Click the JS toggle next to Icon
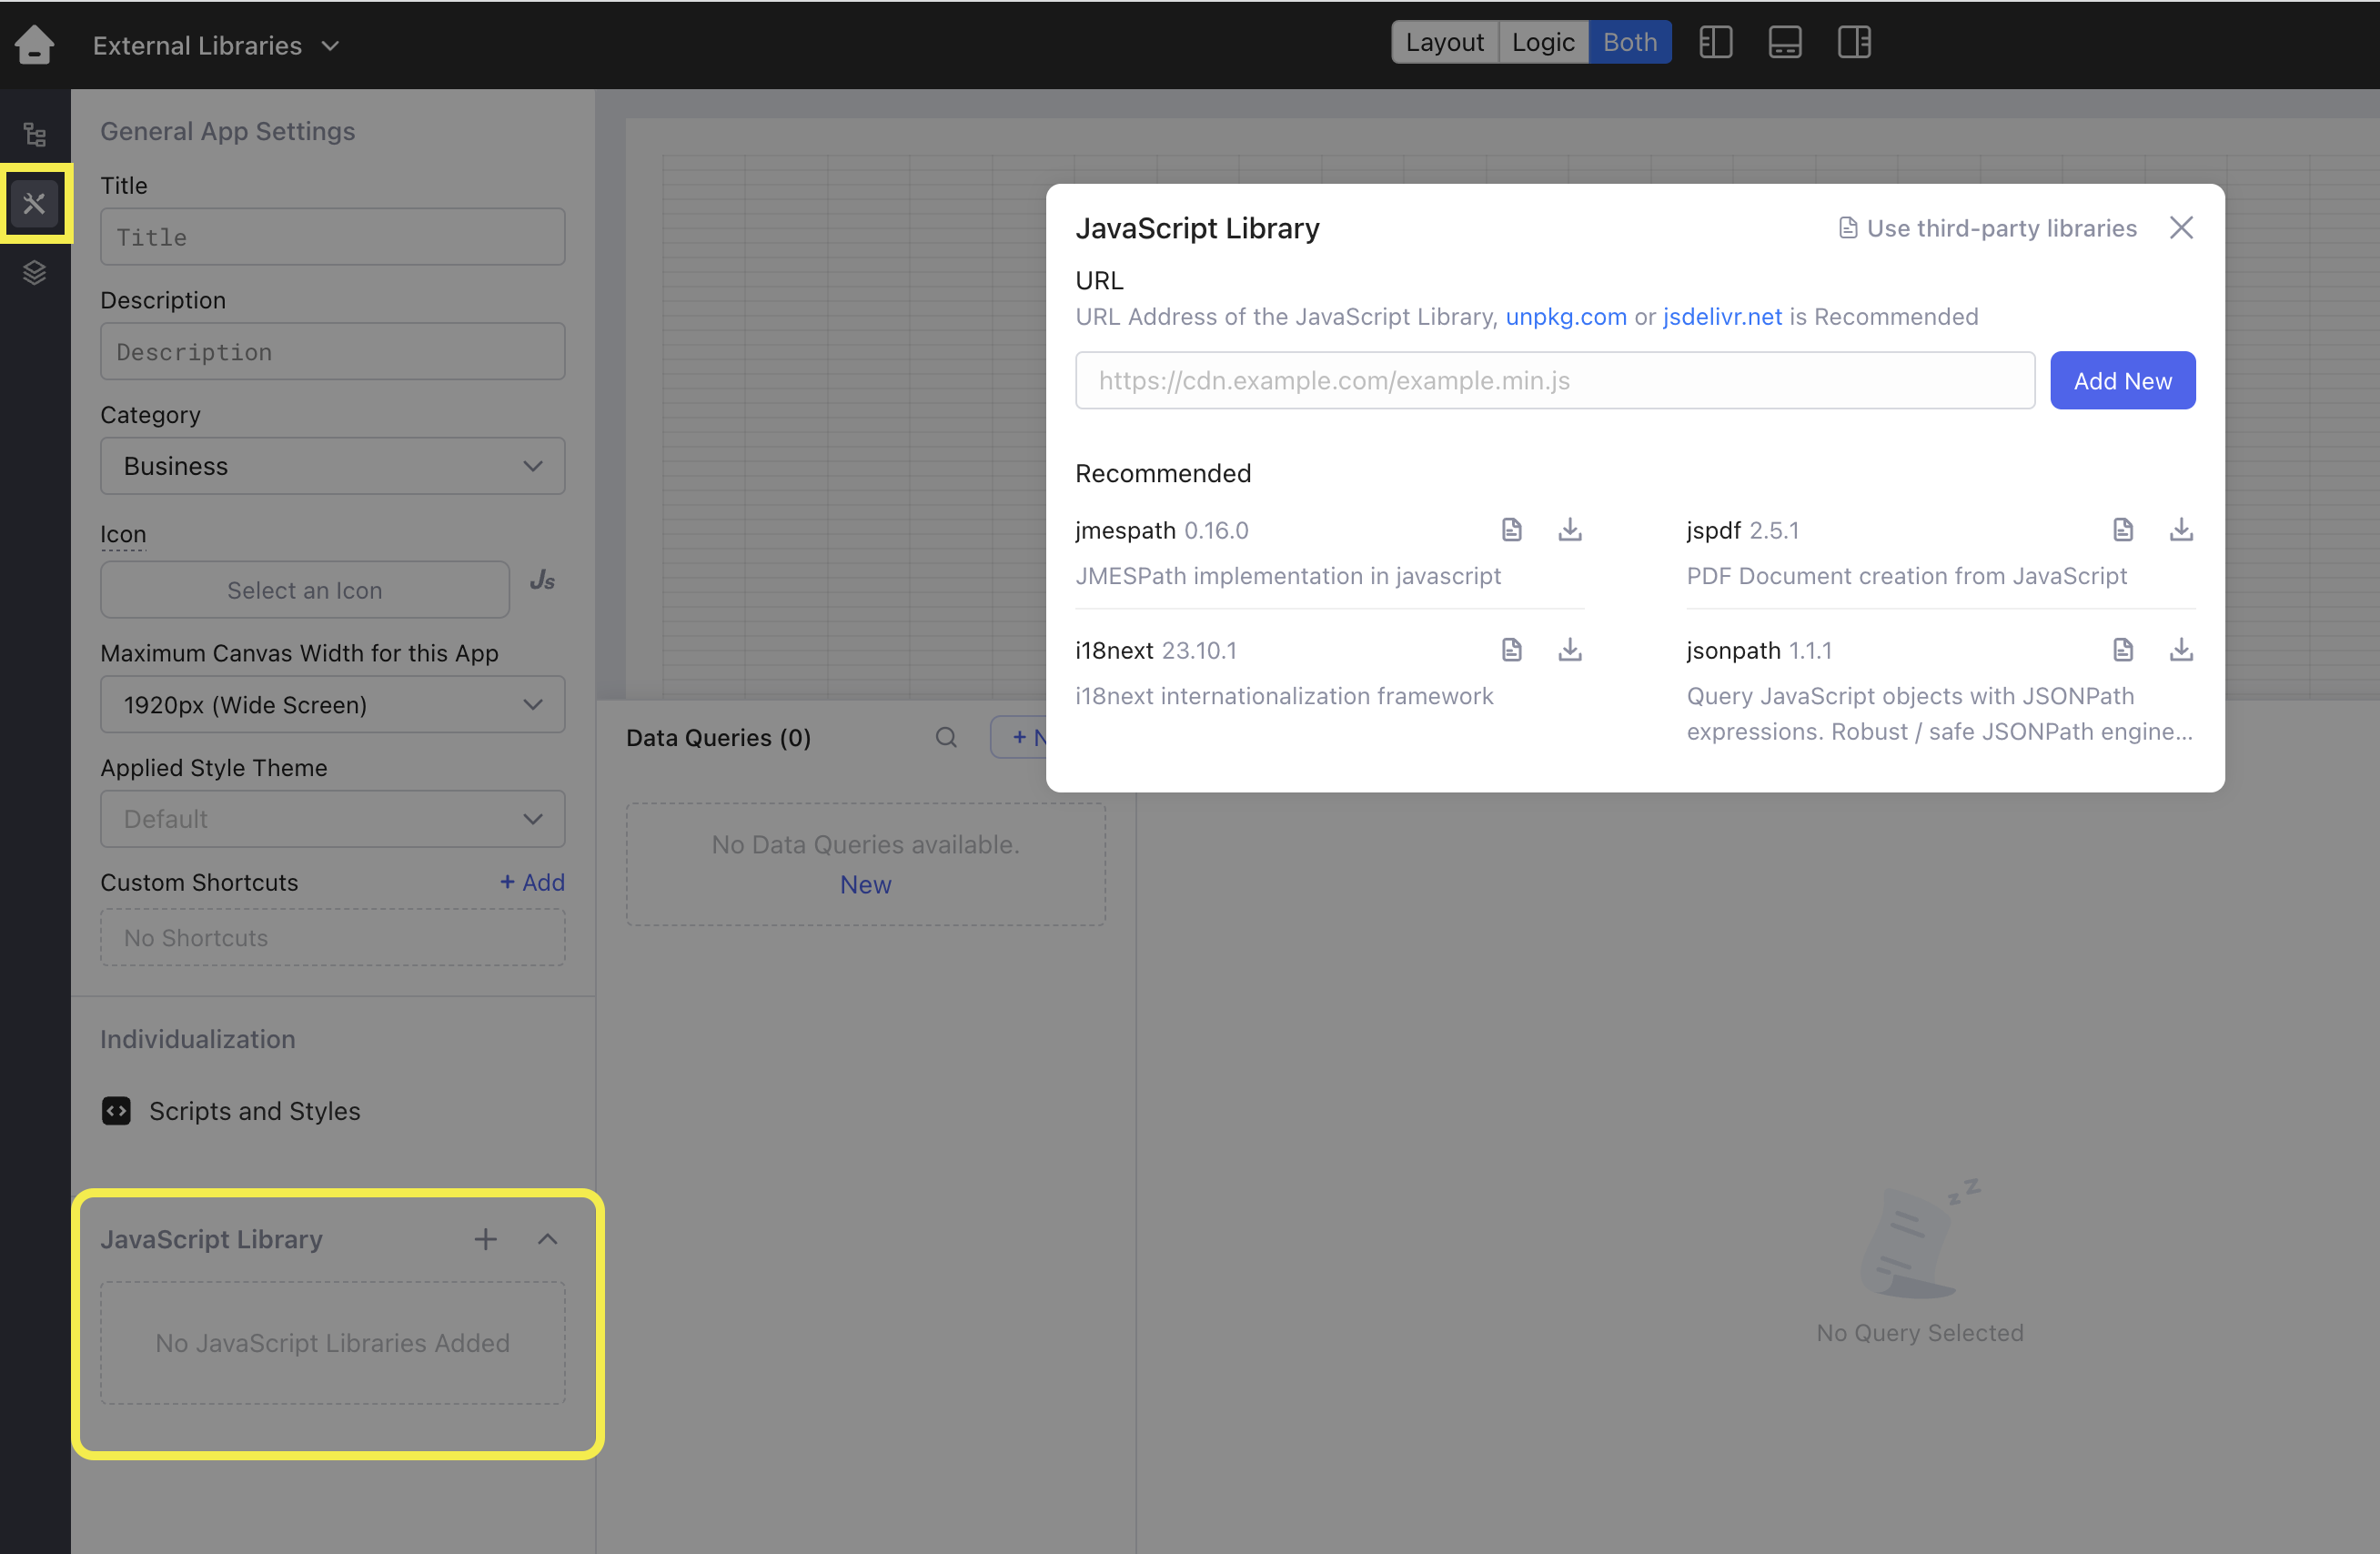This screenshot has height=1554, width=2380. coord(542,581)
